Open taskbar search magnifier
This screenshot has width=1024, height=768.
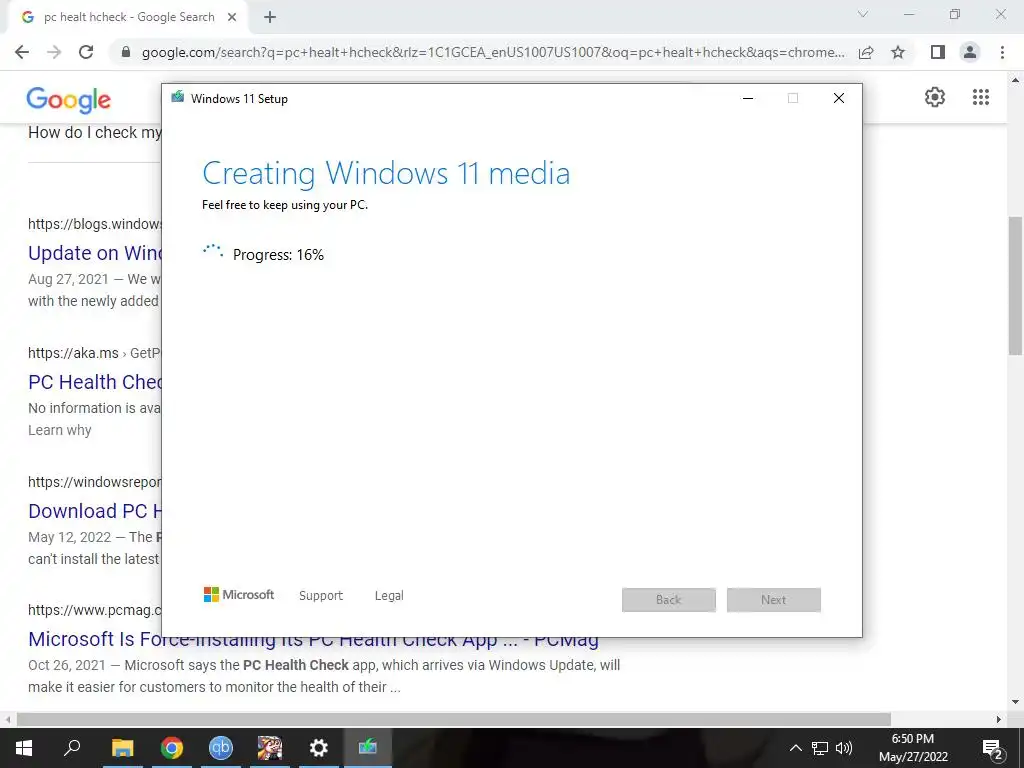pos(72,748)
